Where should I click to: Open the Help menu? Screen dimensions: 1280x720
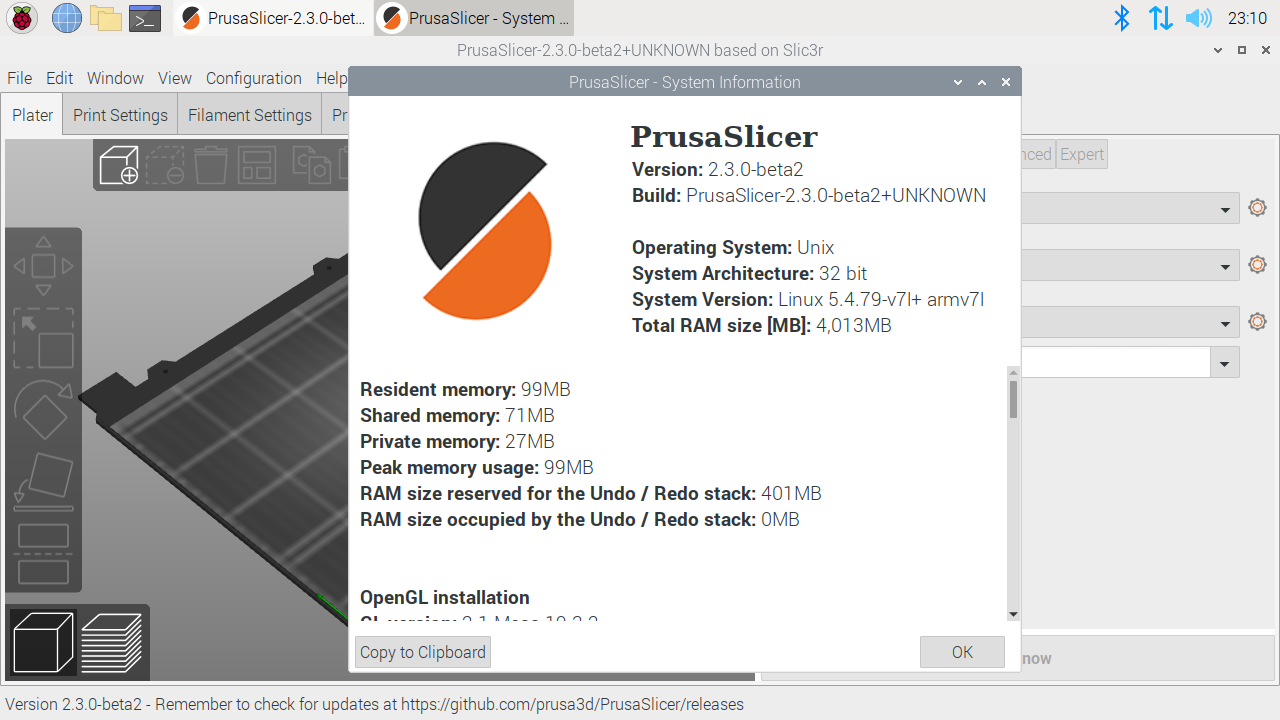pos(331,78)
